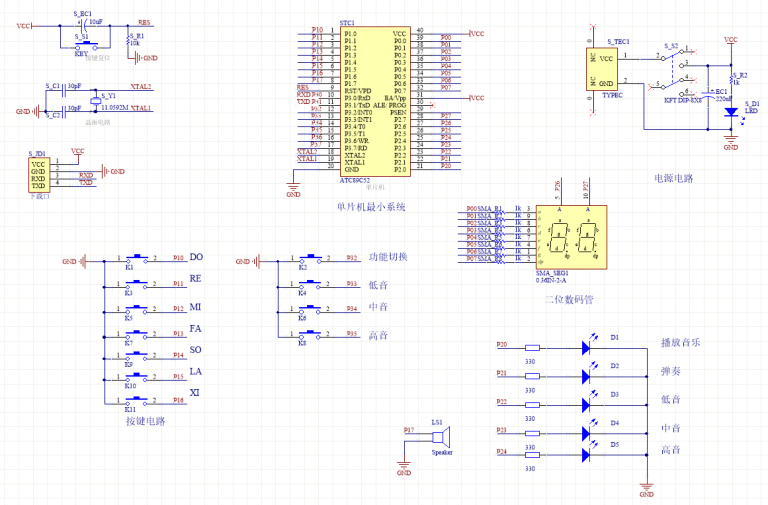Image resolution: width=768 pixels, height=505 pixels.
Task: Select push button K1 for DO
Action: click(x=137, y=258)
